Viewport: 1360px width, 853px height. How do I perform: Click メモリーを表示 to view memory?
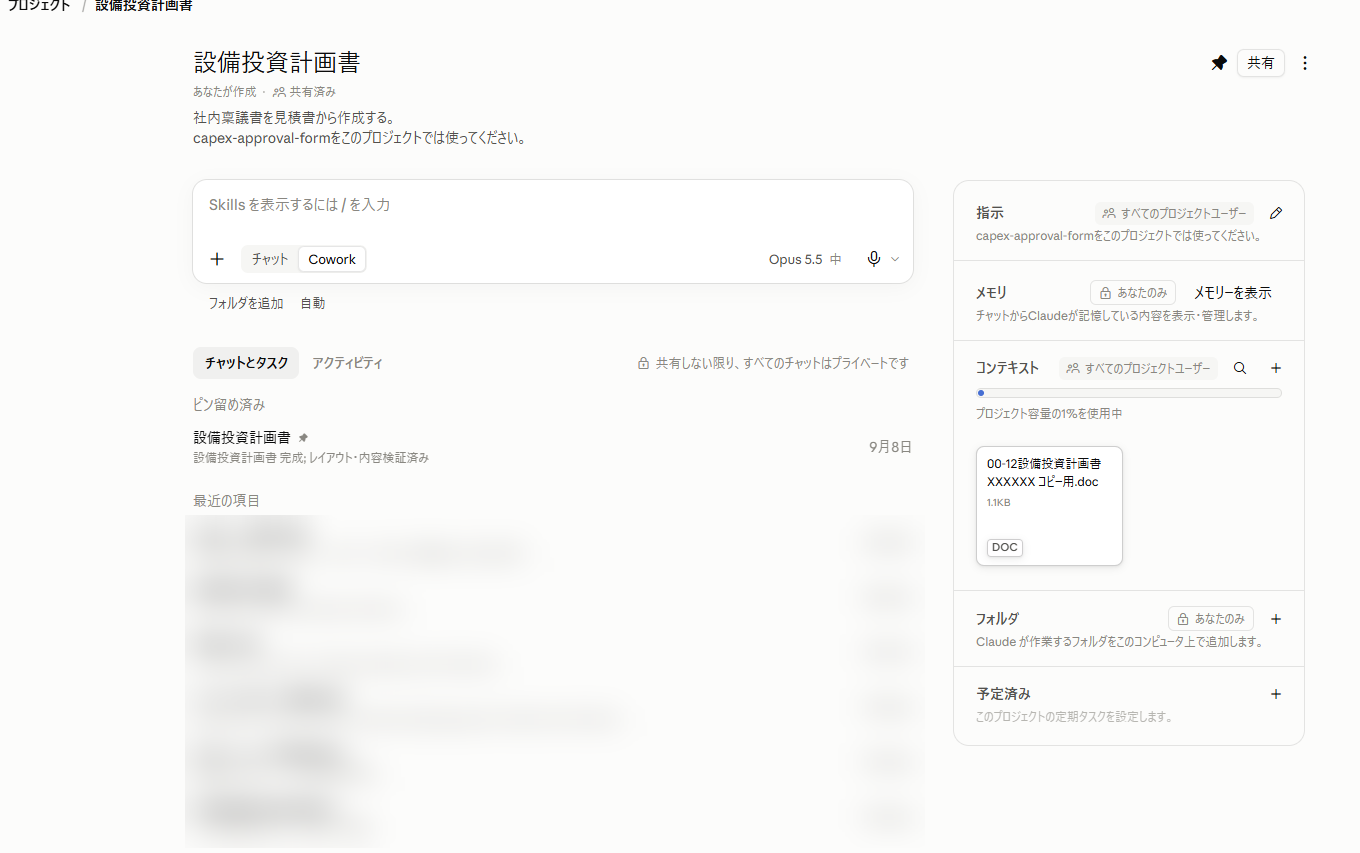[x=1233, y=293]
